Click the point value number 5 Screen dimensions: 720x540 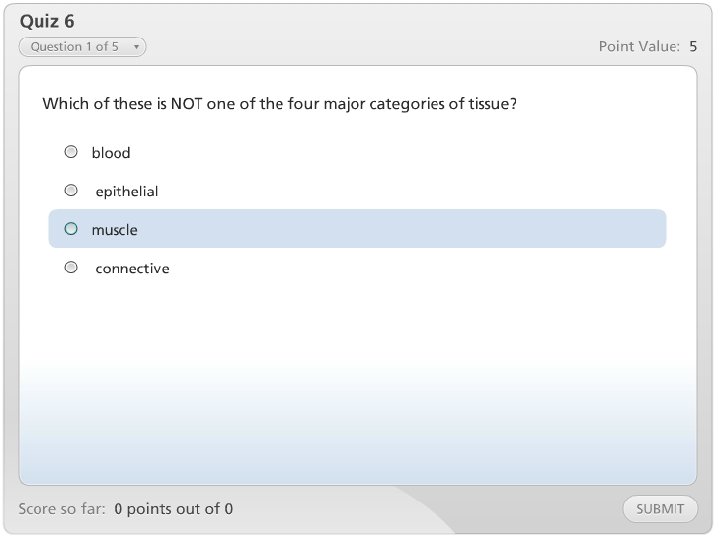(x=693, y=47)
